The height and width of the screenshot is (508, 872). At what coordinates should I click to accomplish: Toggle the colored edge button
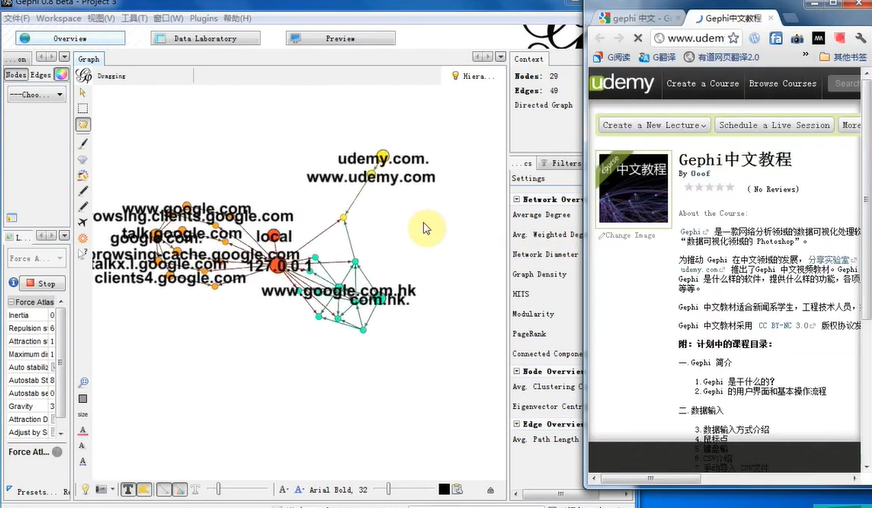[180, 489]
